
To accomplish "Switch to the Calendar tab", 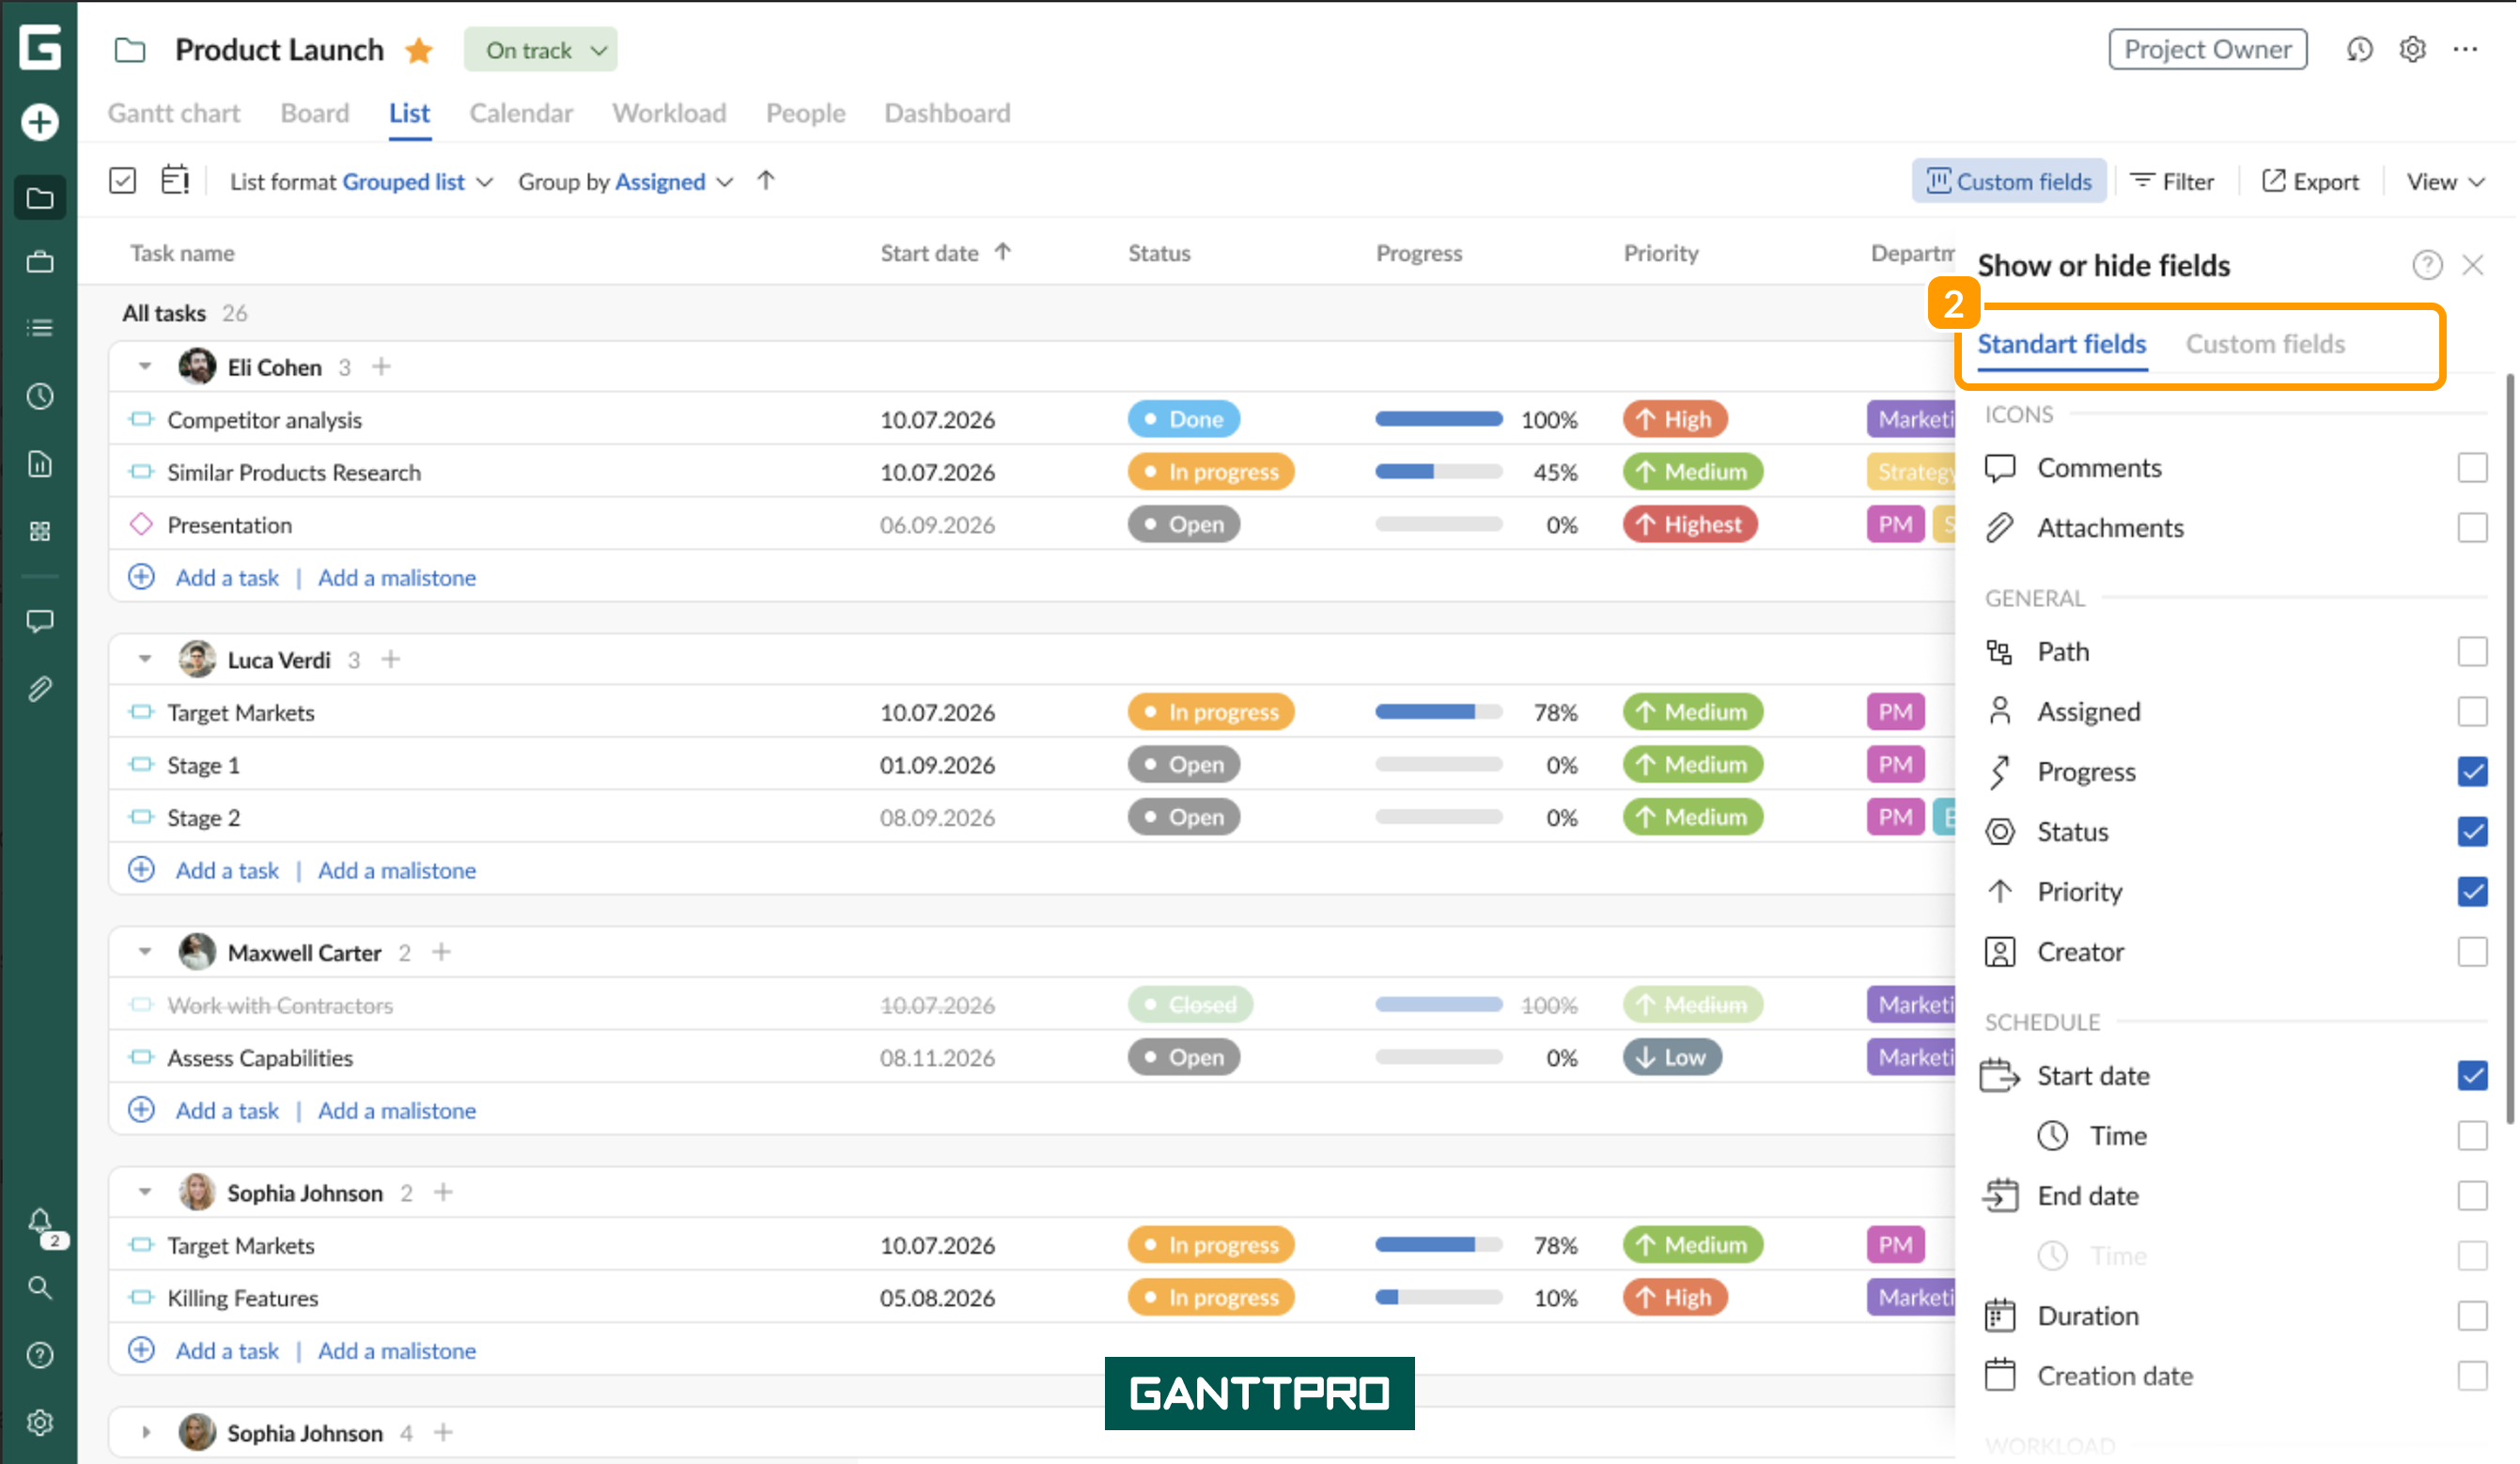I will pyautogui.click(x=521, y=113).
